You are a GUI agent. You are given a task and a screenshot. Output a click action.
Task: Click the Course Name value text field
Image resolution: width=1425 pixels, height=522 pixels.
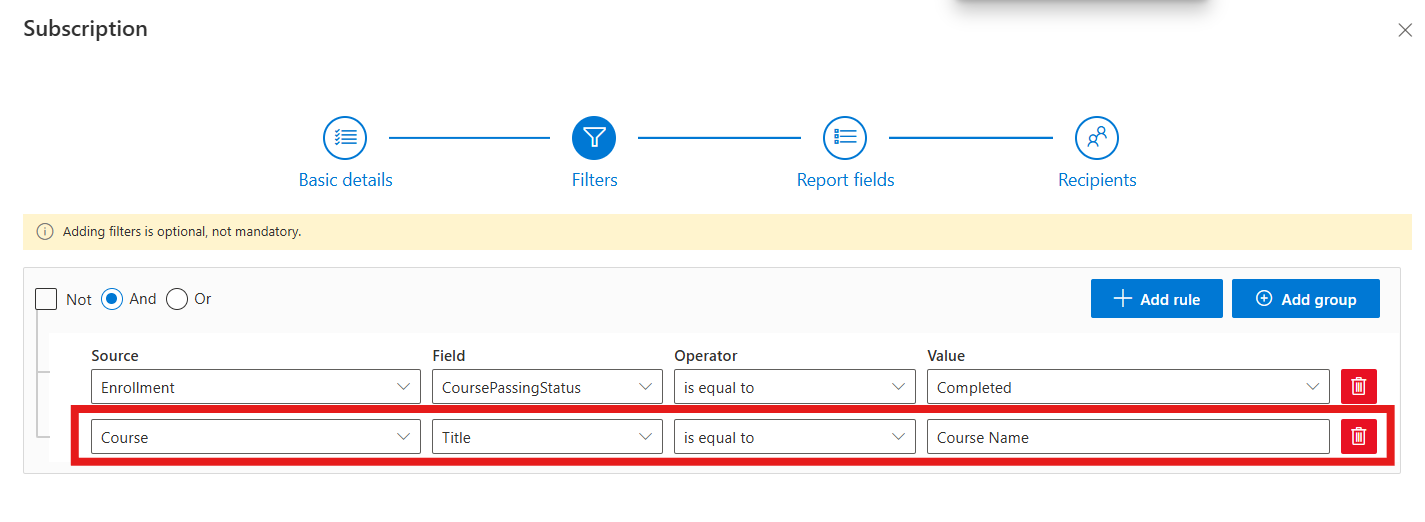(x=1127, y=437)
